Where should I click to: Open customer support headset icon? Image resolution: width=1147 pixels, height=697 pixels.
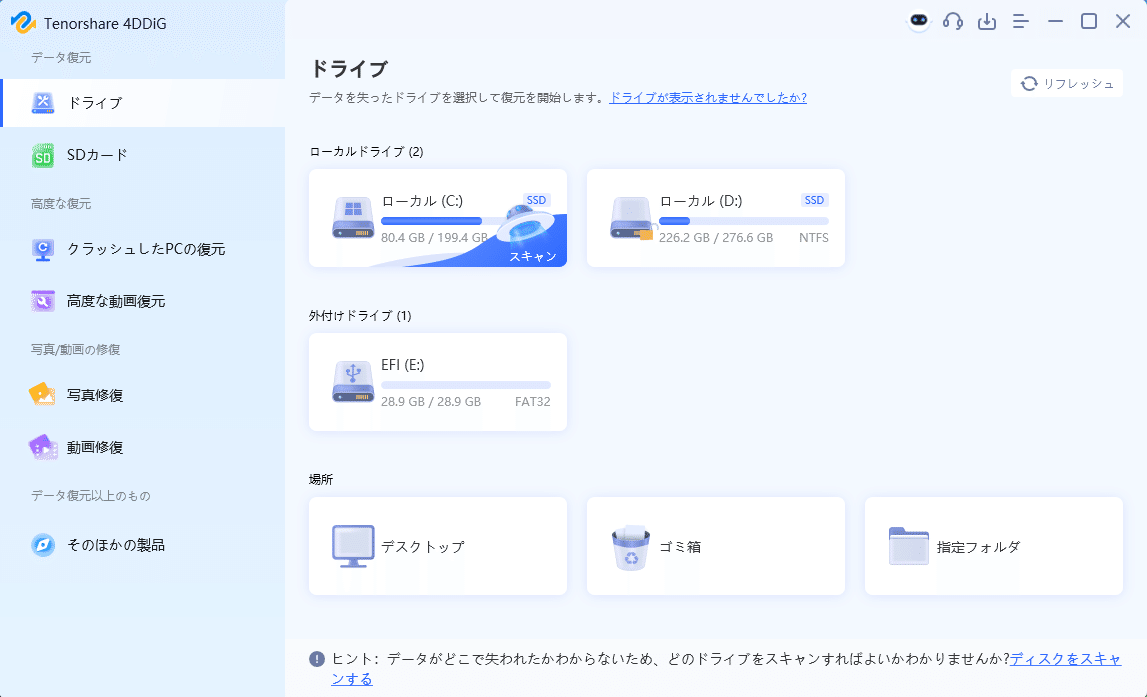point(952,21)
